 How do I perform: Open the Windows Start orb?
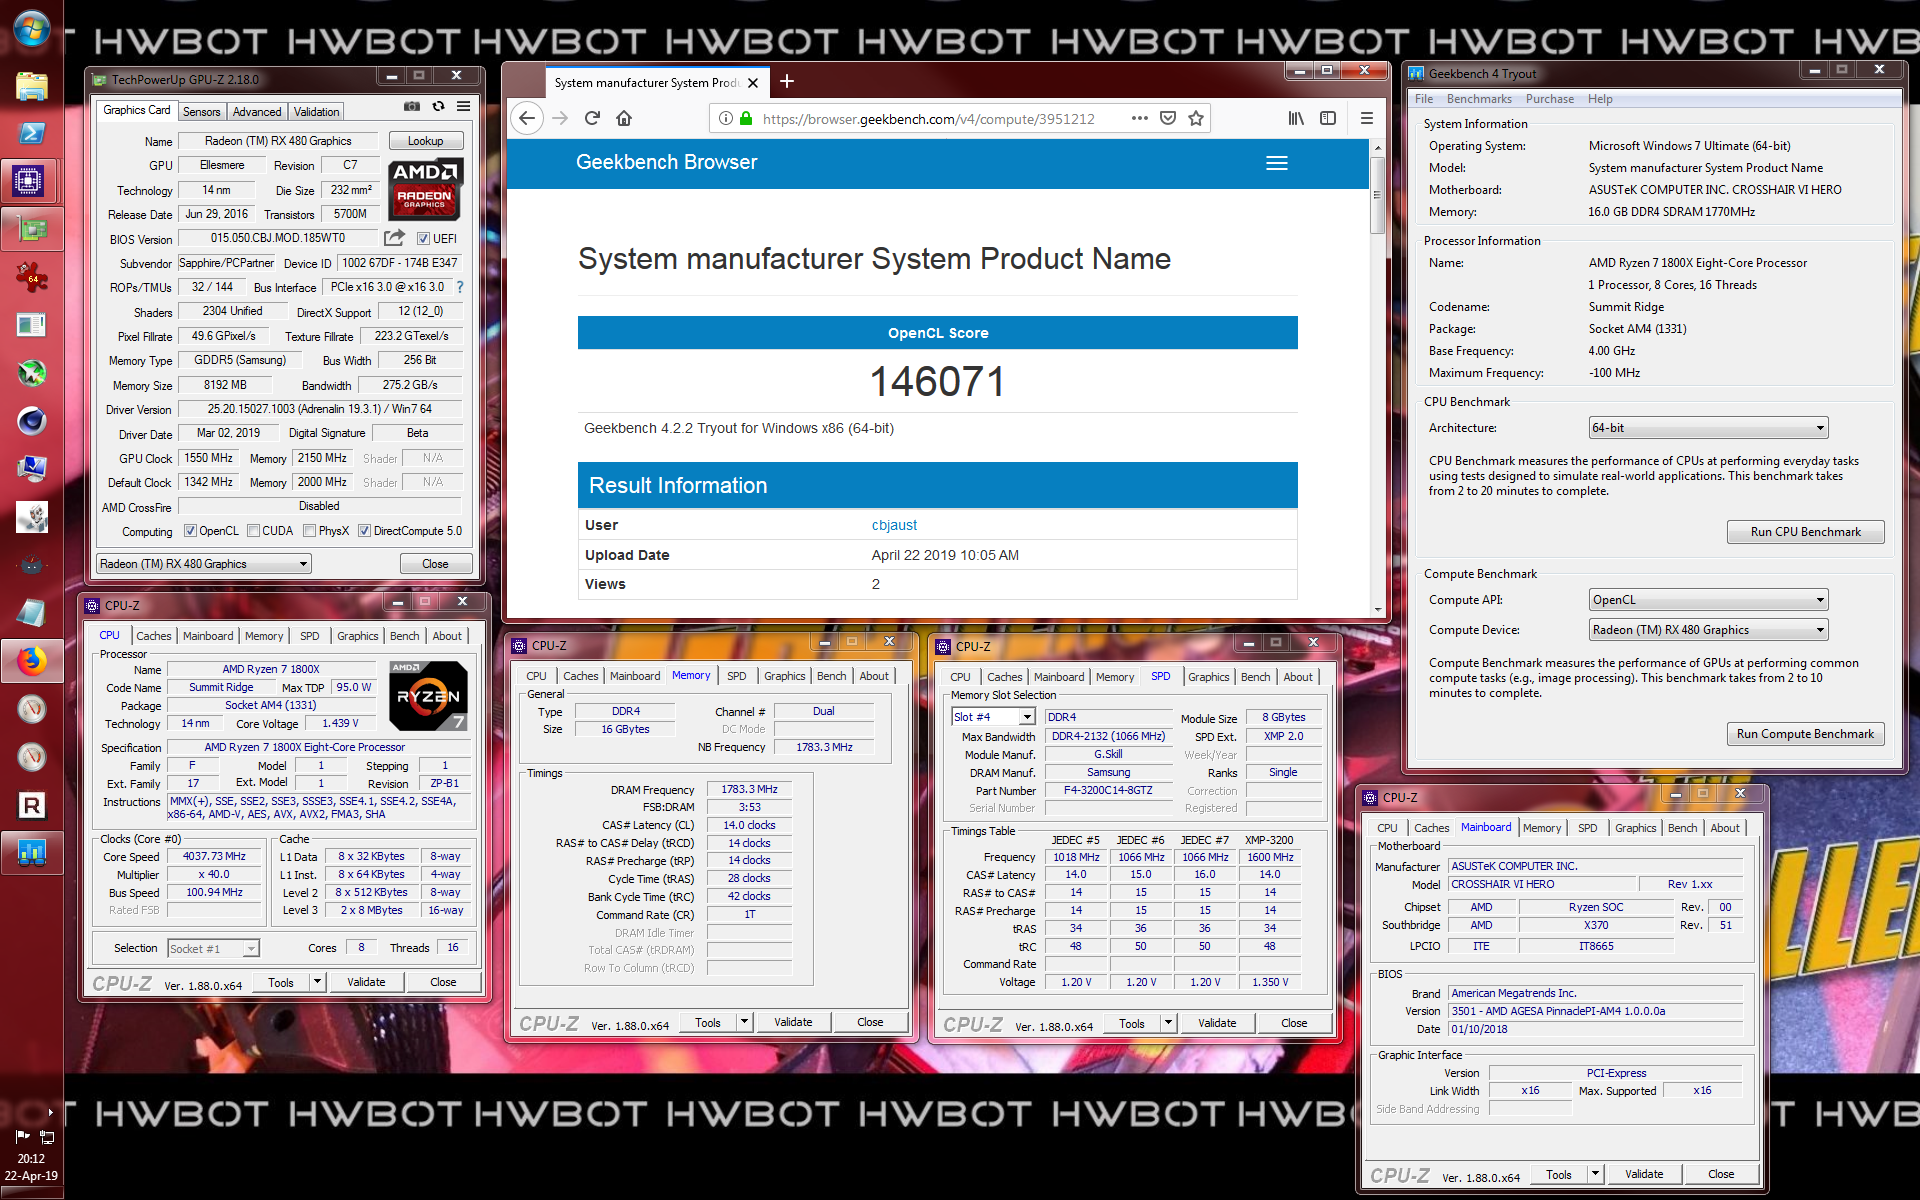[x=31, y=29]
